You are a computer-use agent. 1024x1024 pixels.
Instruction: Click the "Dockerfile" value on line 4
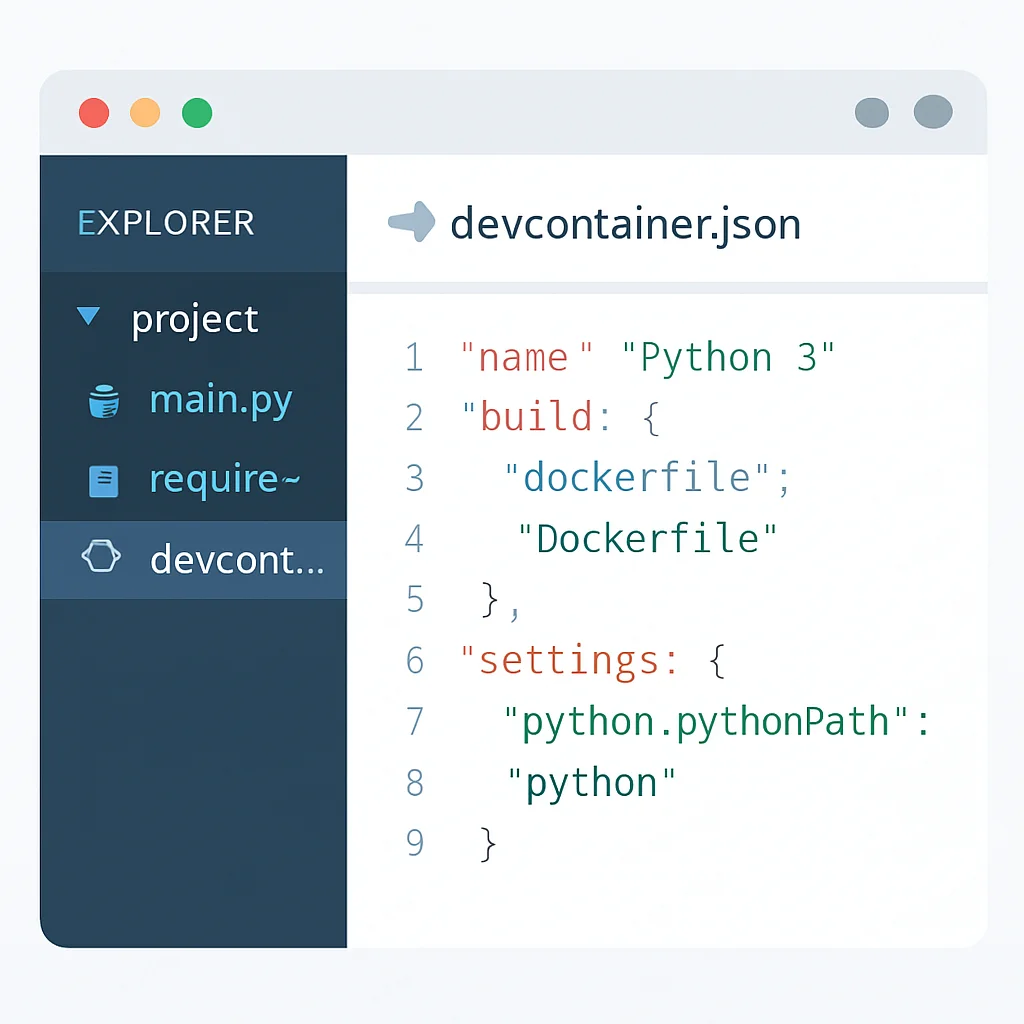point(647,539)
